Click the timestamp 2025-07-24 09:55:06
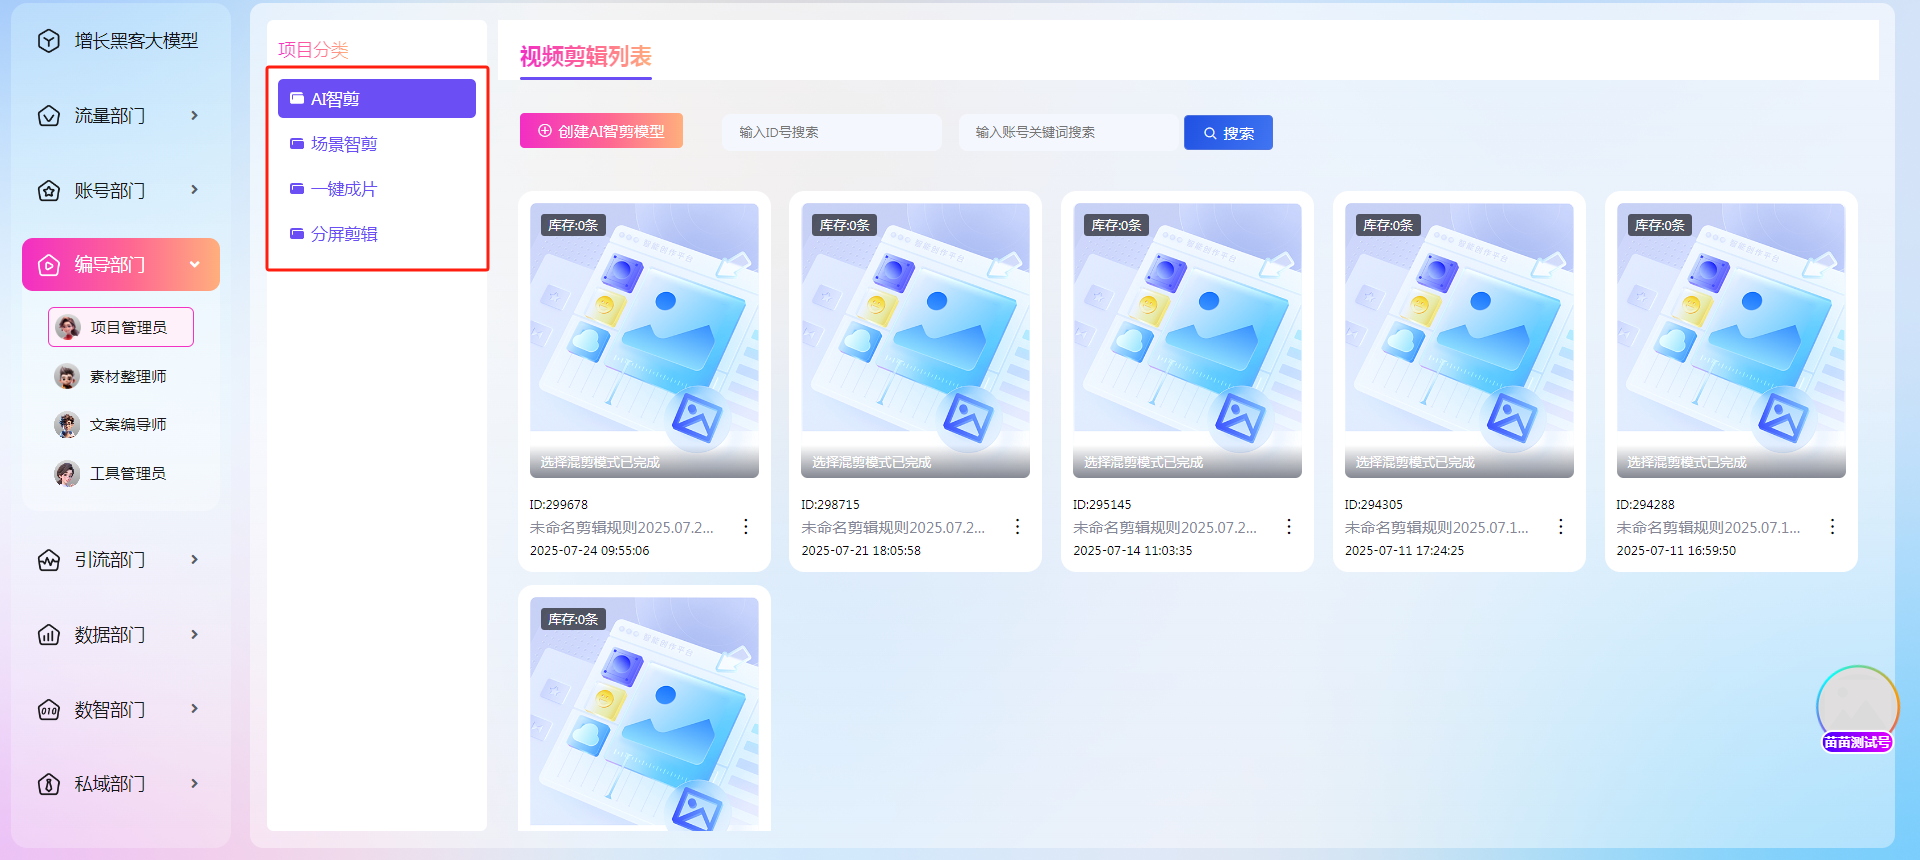 coord(589,551)
